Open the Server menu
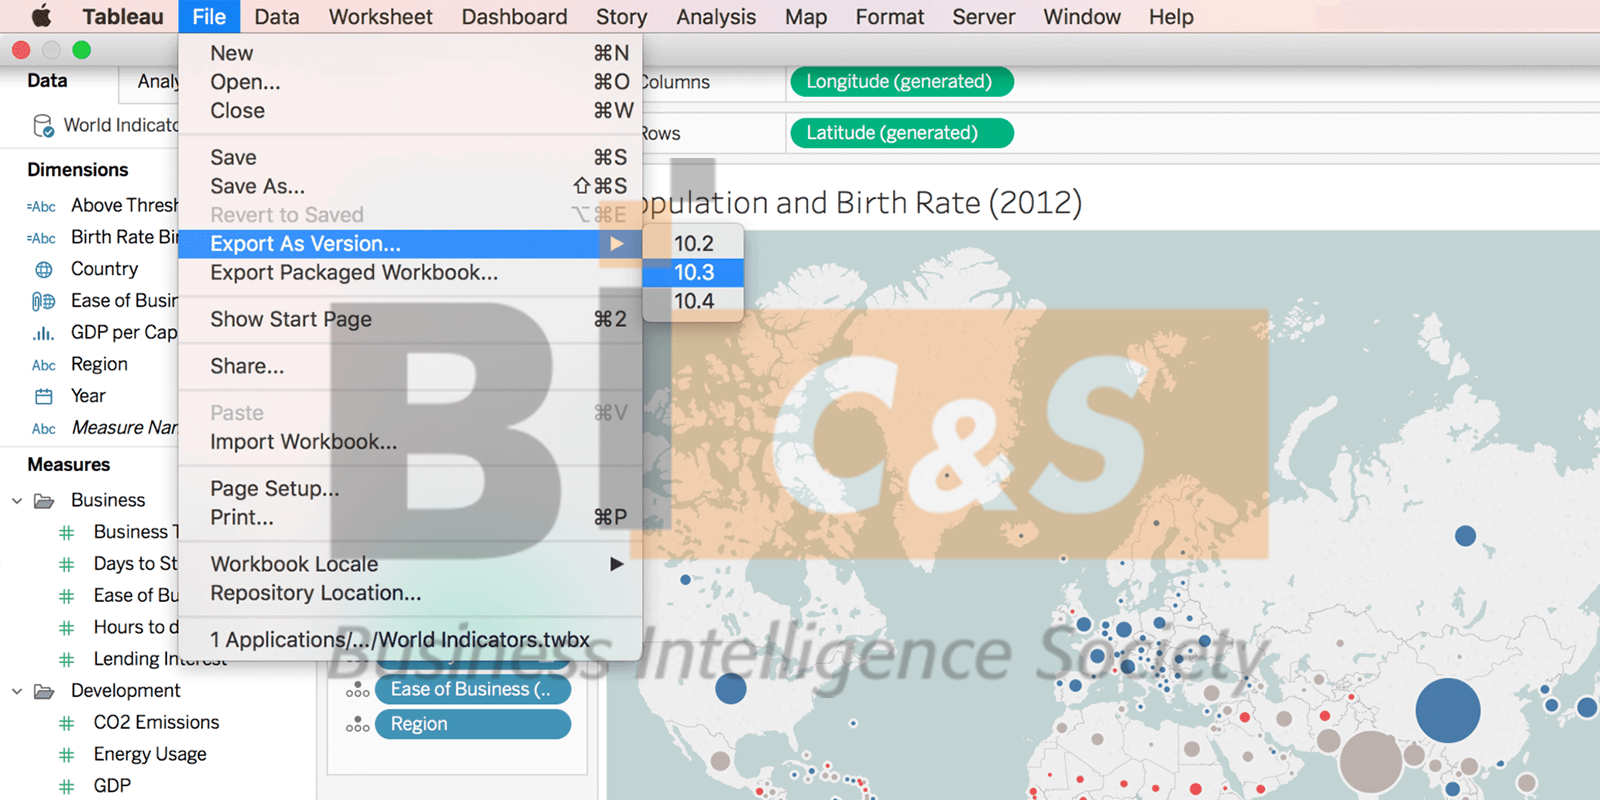 [x=984, y=17]
